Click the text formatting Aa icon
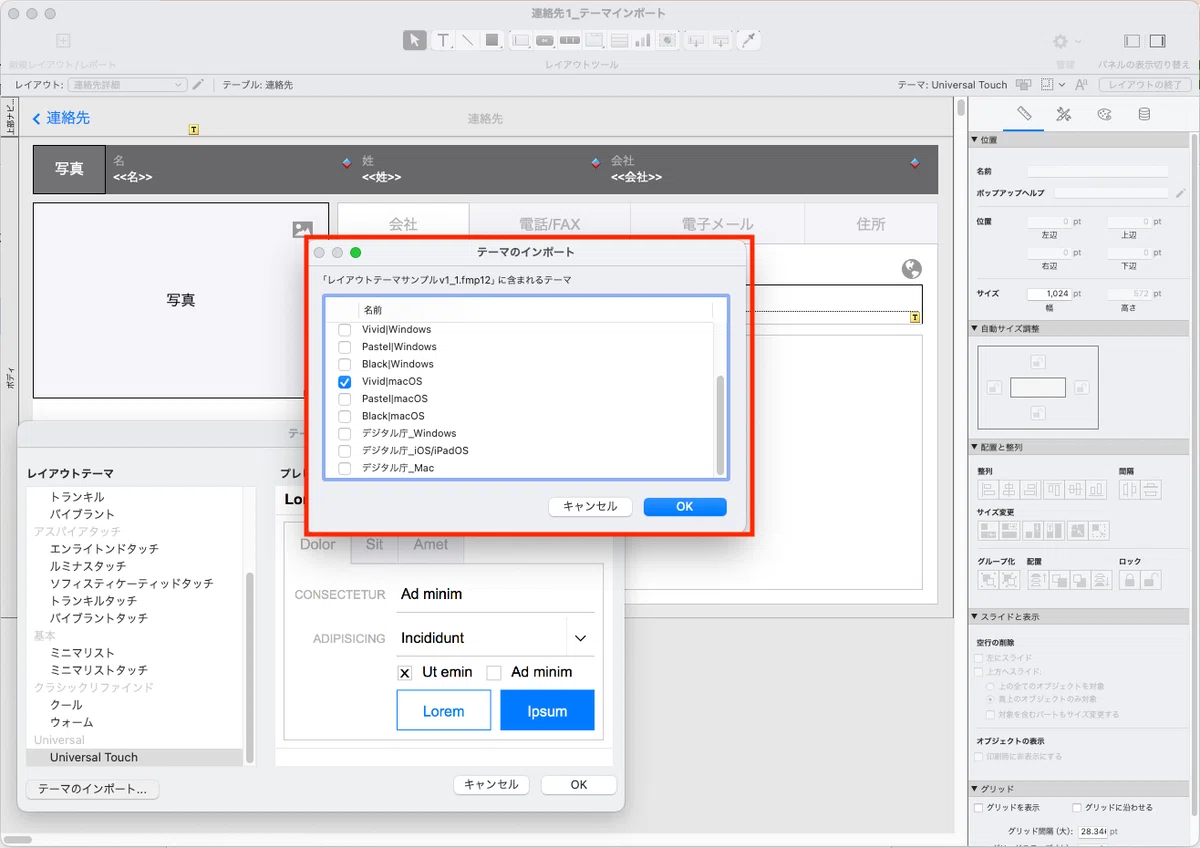The width and height of the screenshot is (1200, 848). coord(1081,85)
